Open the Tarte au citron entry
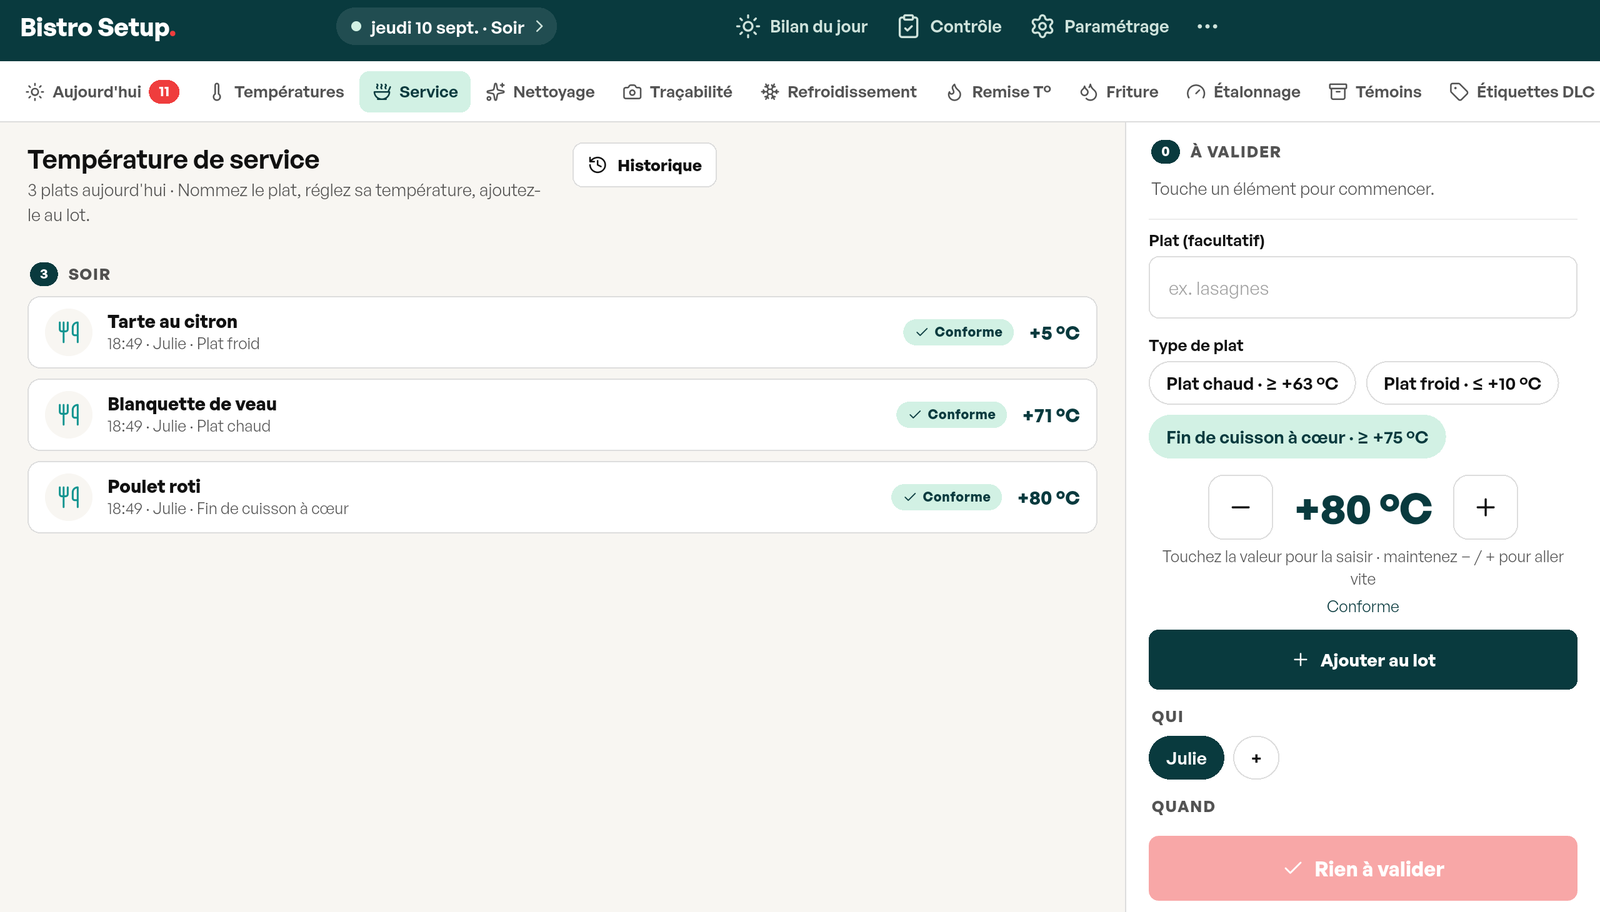 coord(562,332)
